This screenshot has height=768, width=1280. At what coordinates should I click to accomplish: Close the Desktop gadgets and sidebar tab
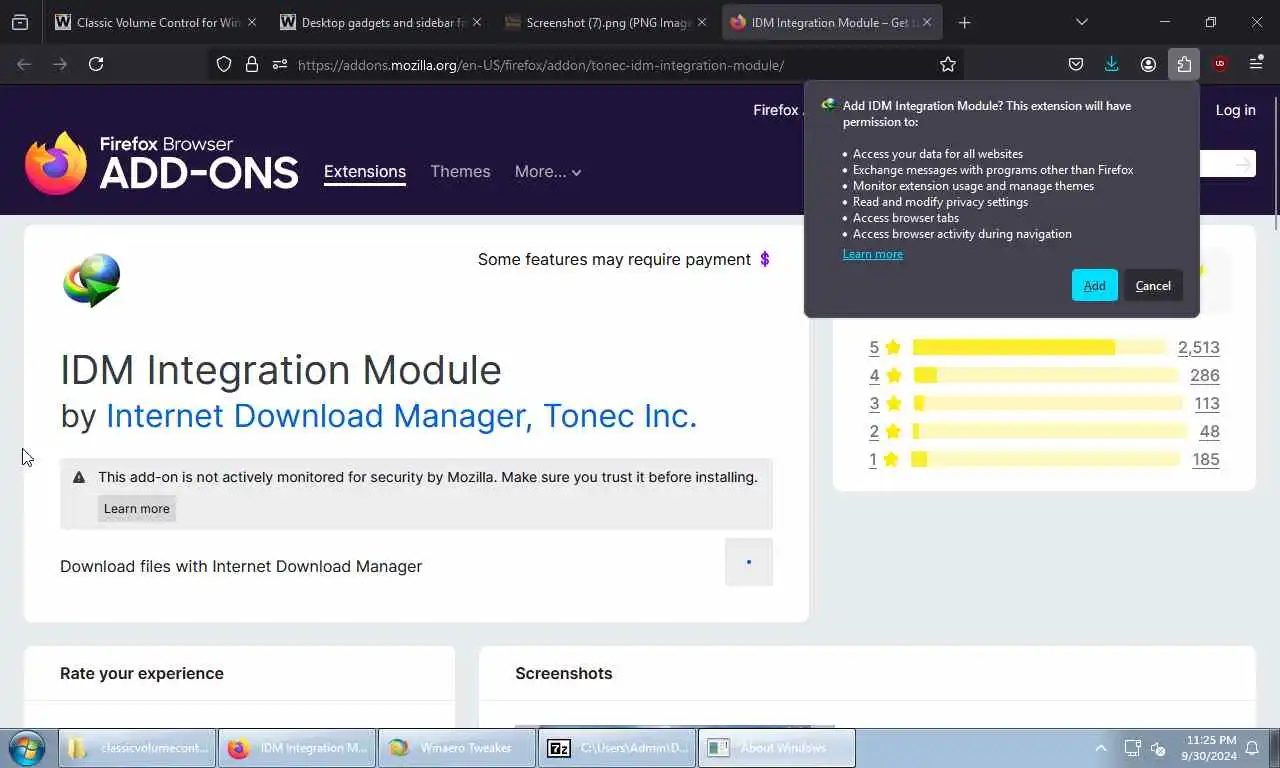pos(476,22)
